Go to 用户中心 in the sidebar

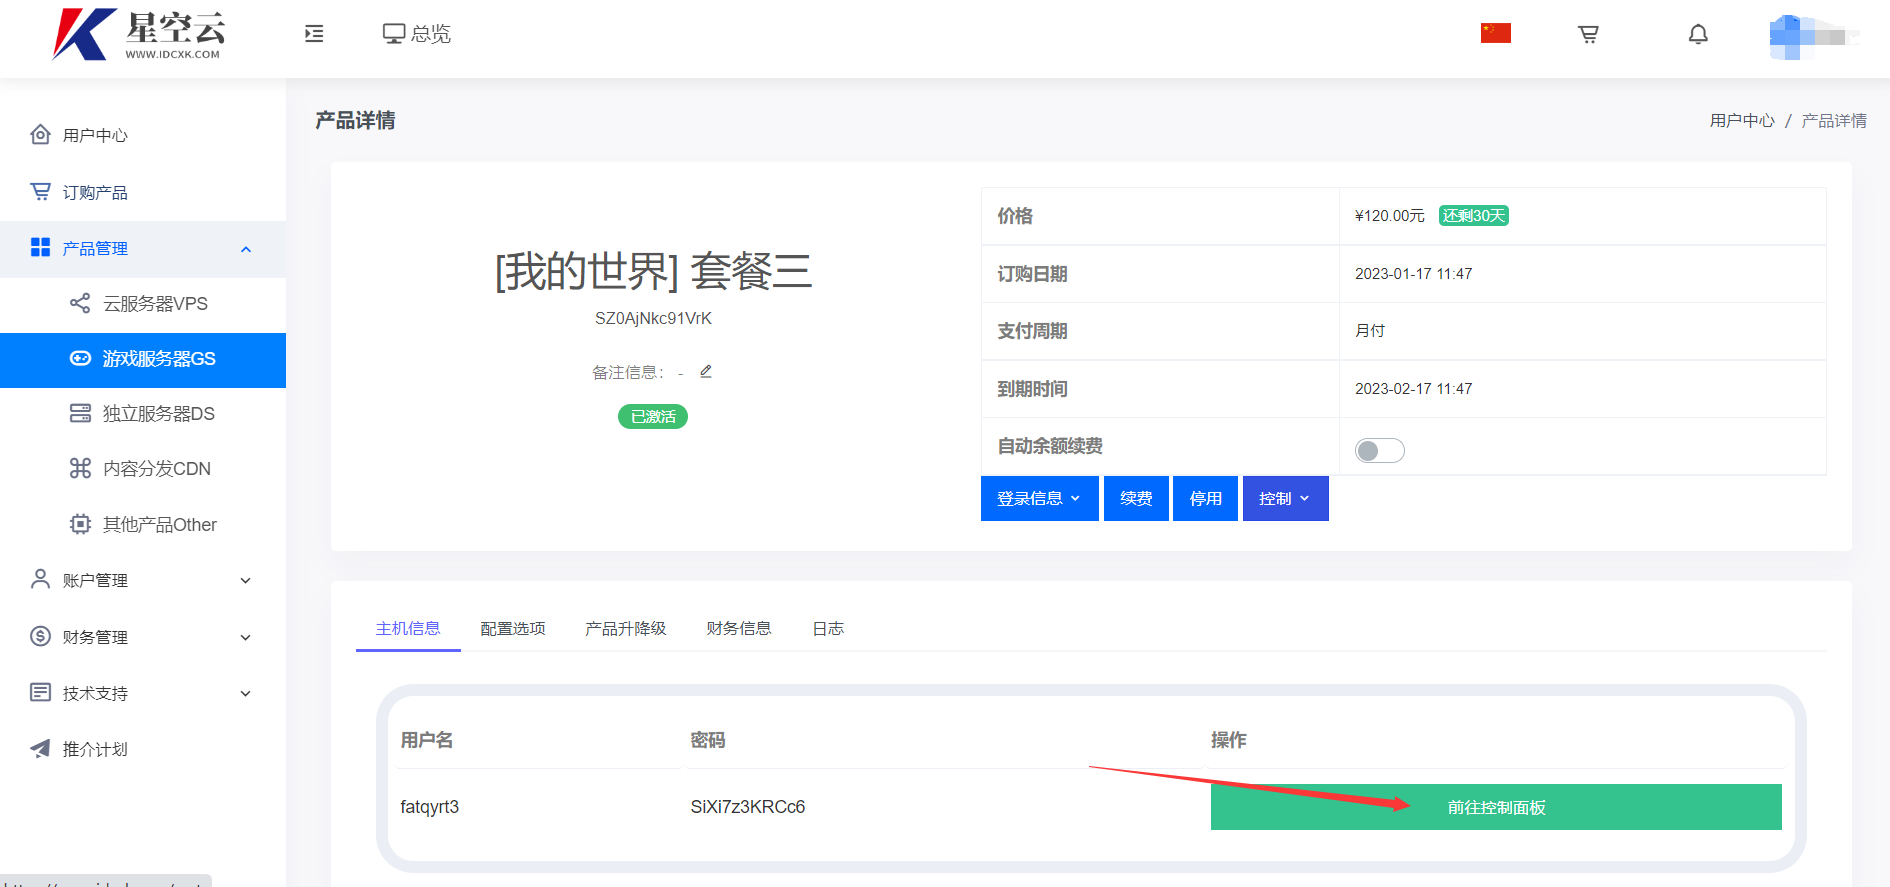pyautogui.click(x=95, y=135)
